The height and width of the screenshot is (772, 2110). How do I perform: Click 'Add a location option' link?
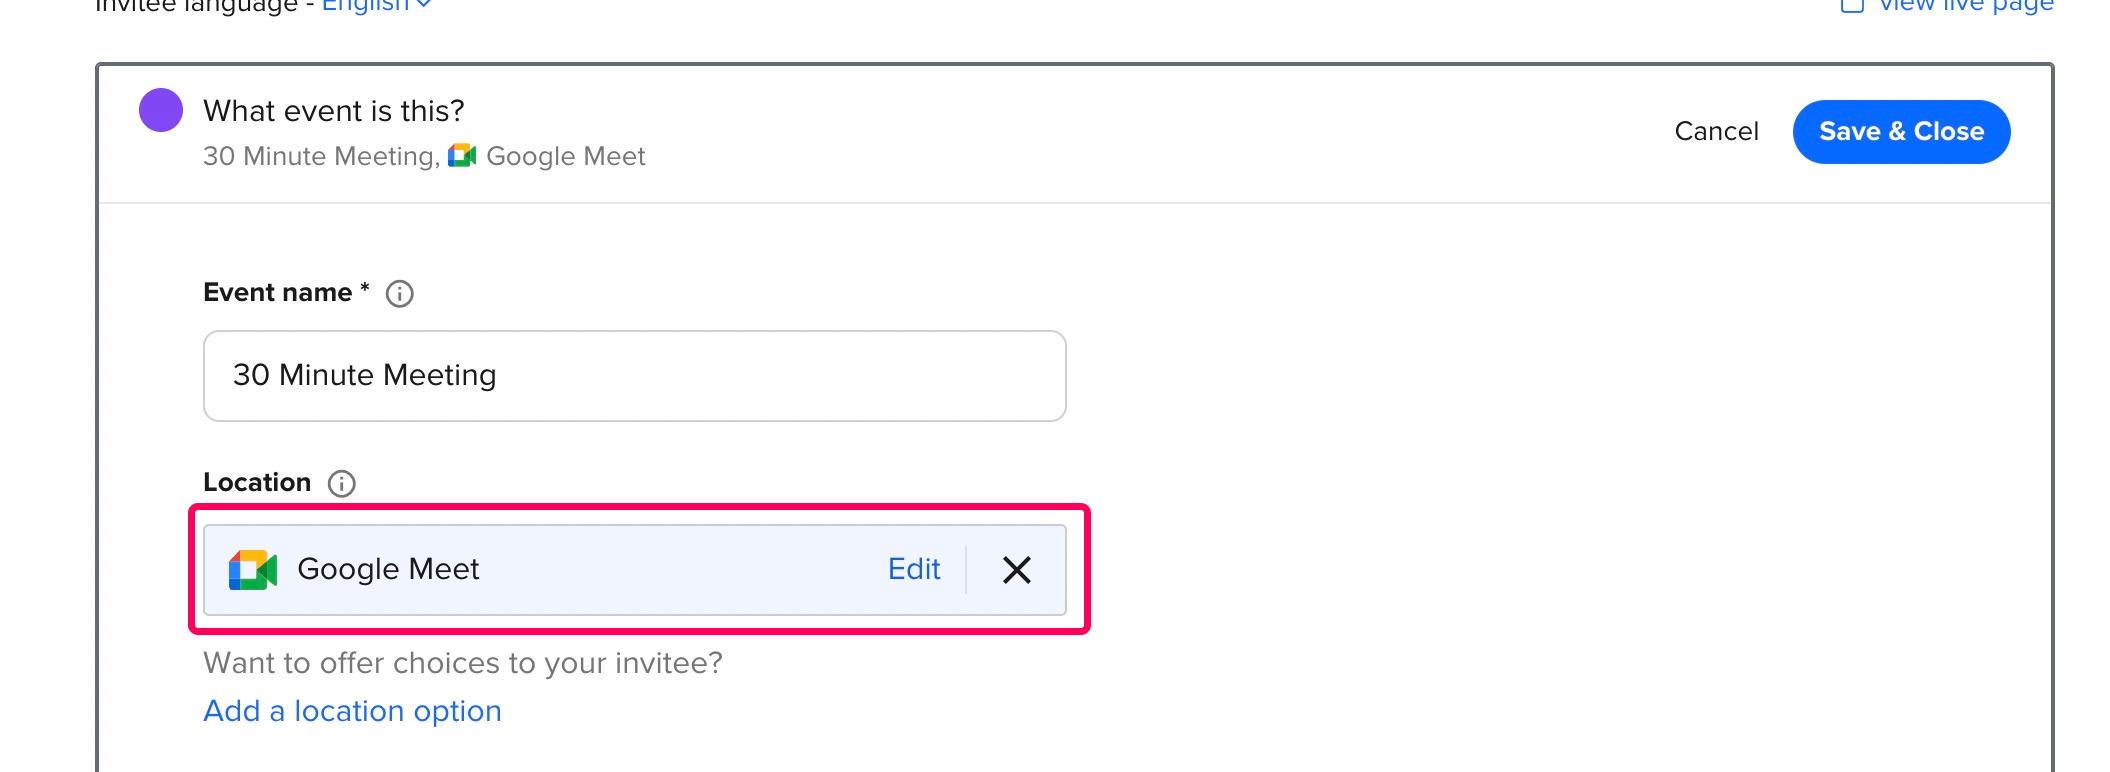[352, 711]
